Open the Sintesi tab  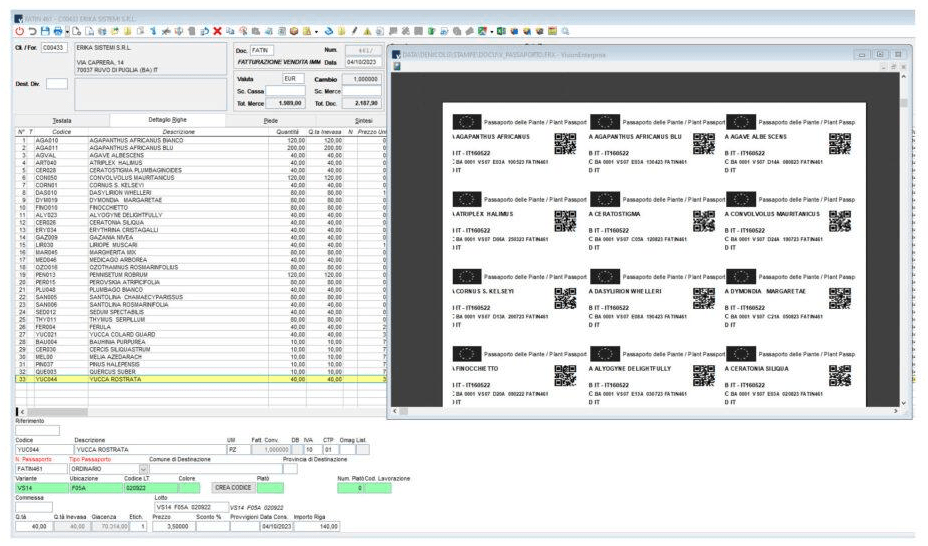tap(363, 120)
